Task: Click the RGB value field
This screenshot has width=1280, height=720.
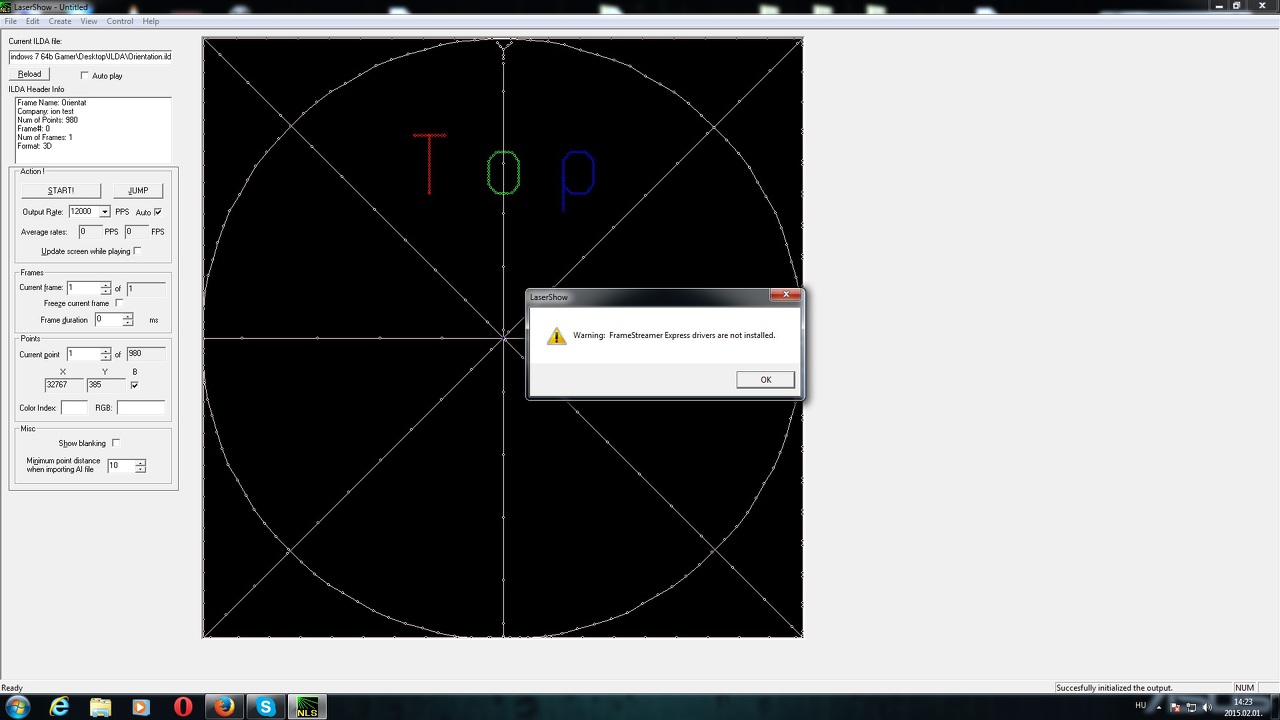Action: (x=141, y=408)
